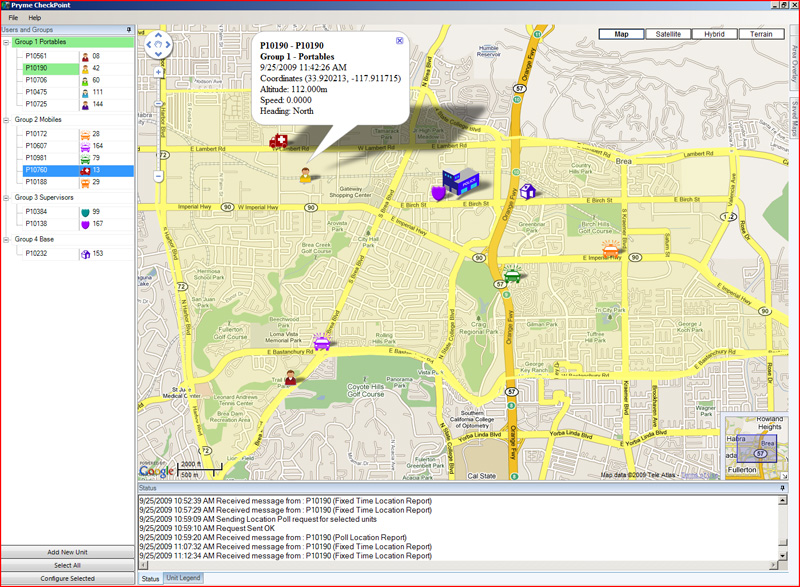Click the base house icon beside P10232
This screenshot has height=587, width=800.
[x=85, y=254]
